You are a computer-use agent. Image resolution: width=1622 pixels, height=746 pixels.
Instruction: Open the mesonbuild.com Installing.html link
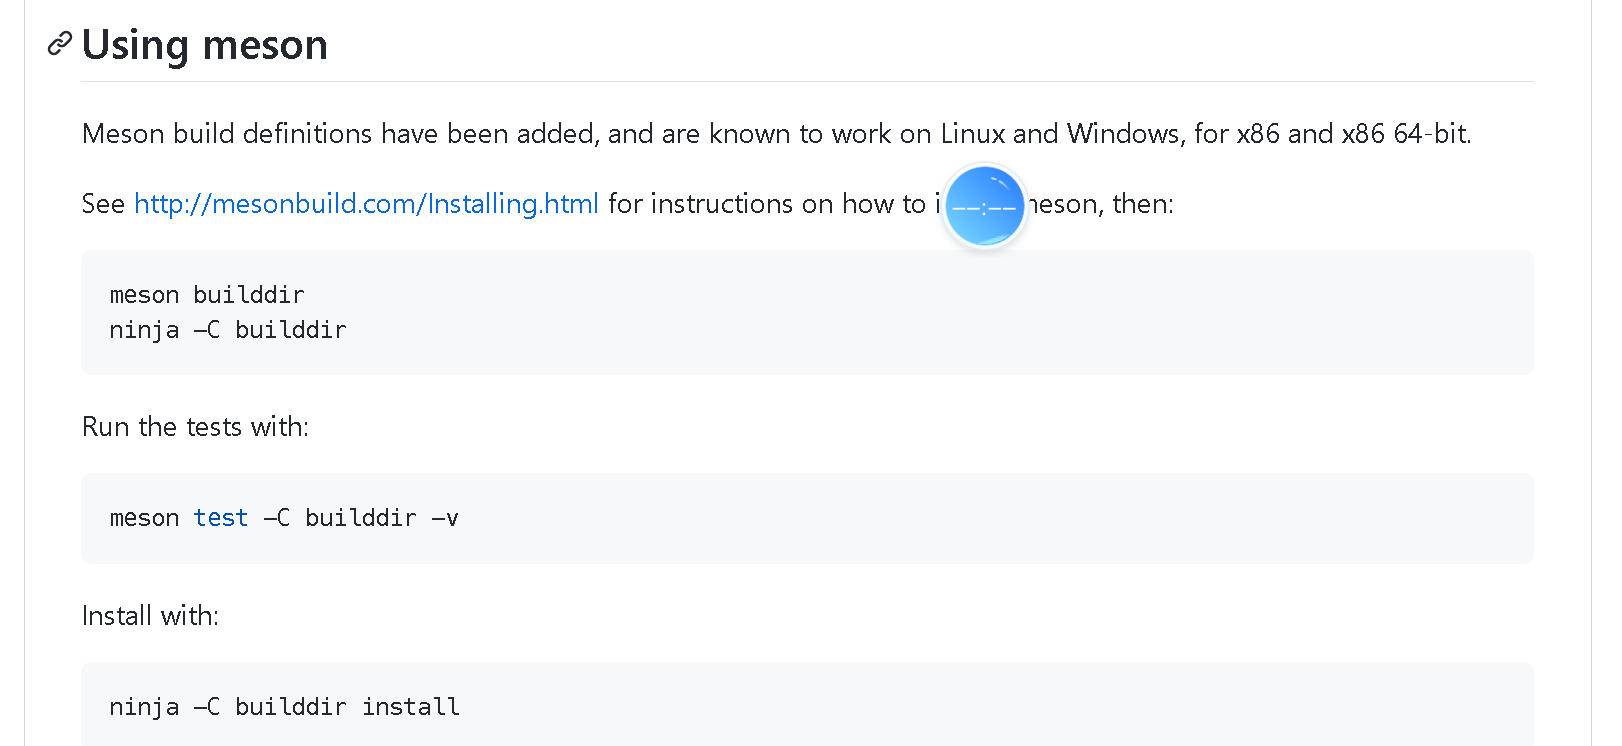366,203
